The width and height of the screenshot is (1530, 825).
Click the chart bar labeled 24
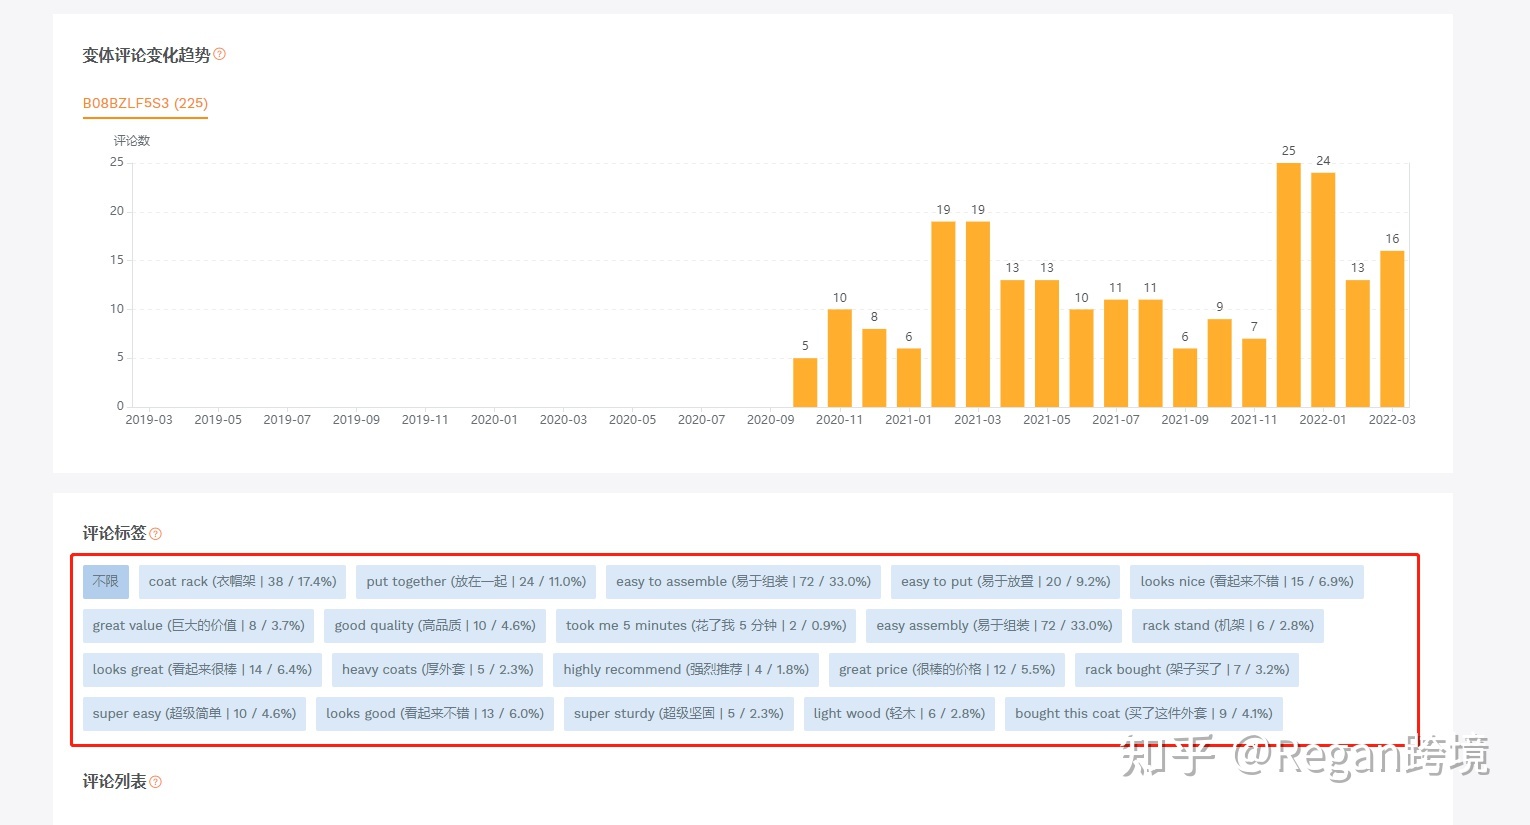[1323, 290]
